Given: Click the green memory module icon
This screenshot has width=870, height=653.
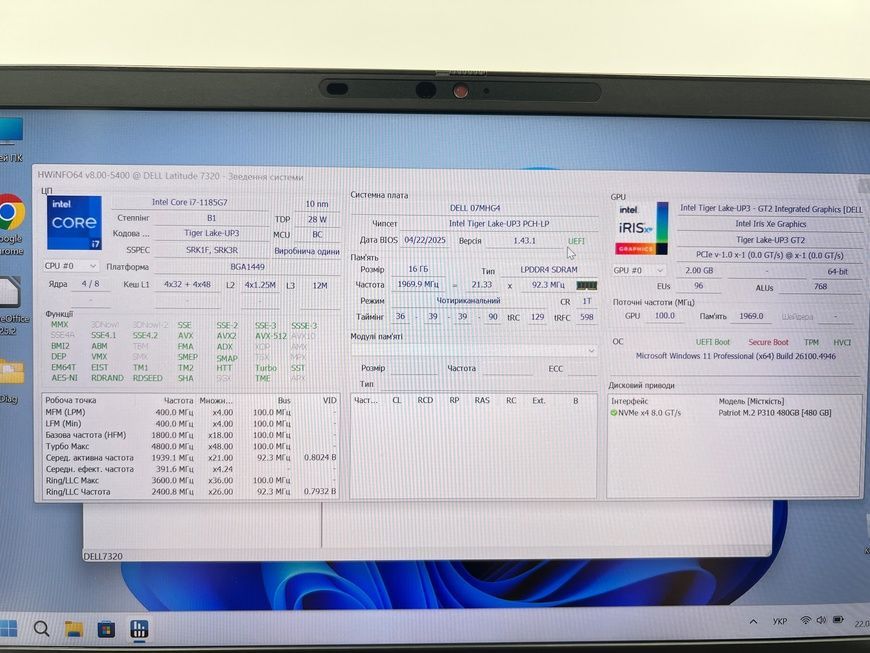Looking at the screenshot, I should click(x=586, y=285).
